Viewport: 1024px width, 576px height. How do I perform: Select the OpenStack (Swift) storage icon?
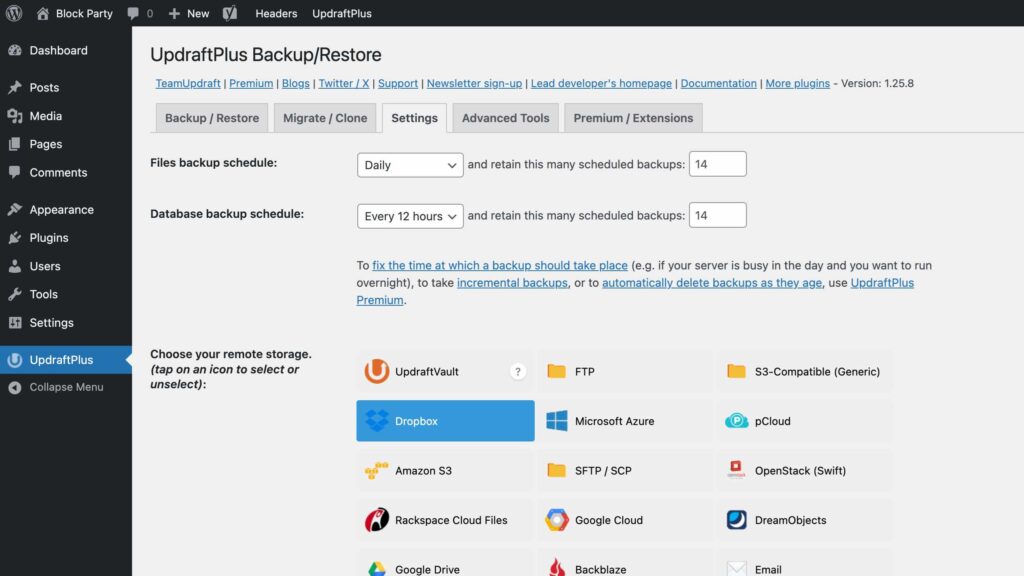pyautogui.click(x=804, y=470)
